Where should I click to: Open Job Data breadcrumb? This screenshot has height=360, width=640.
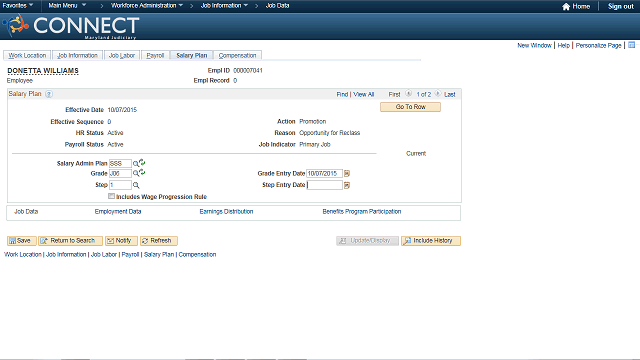tap(278, 5)
